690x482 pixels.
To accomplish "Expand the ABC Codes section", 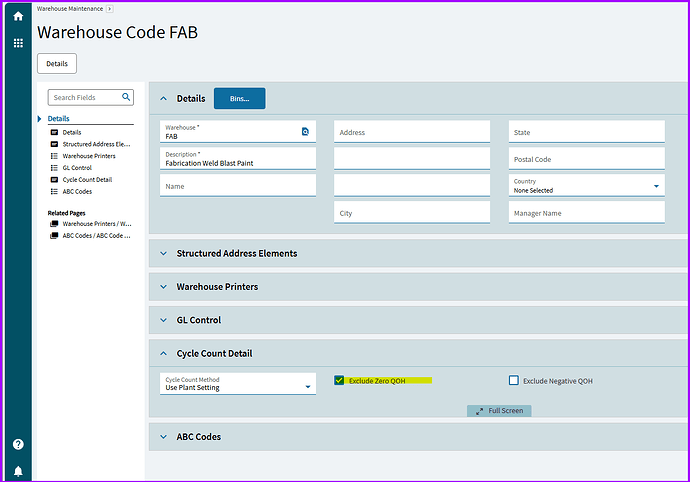I will click(x=163, y=437).
